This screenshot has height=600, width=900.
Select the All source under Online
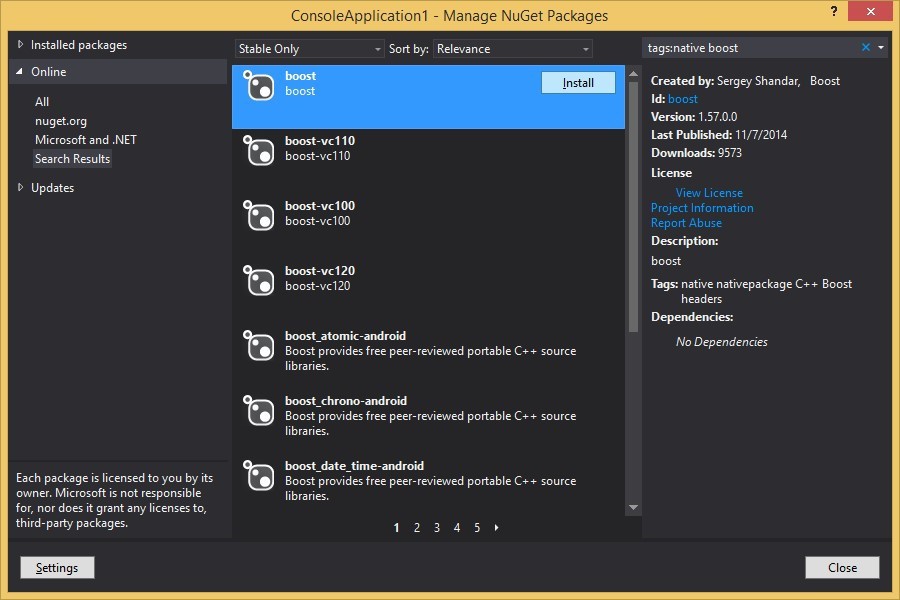coord(42,102)
